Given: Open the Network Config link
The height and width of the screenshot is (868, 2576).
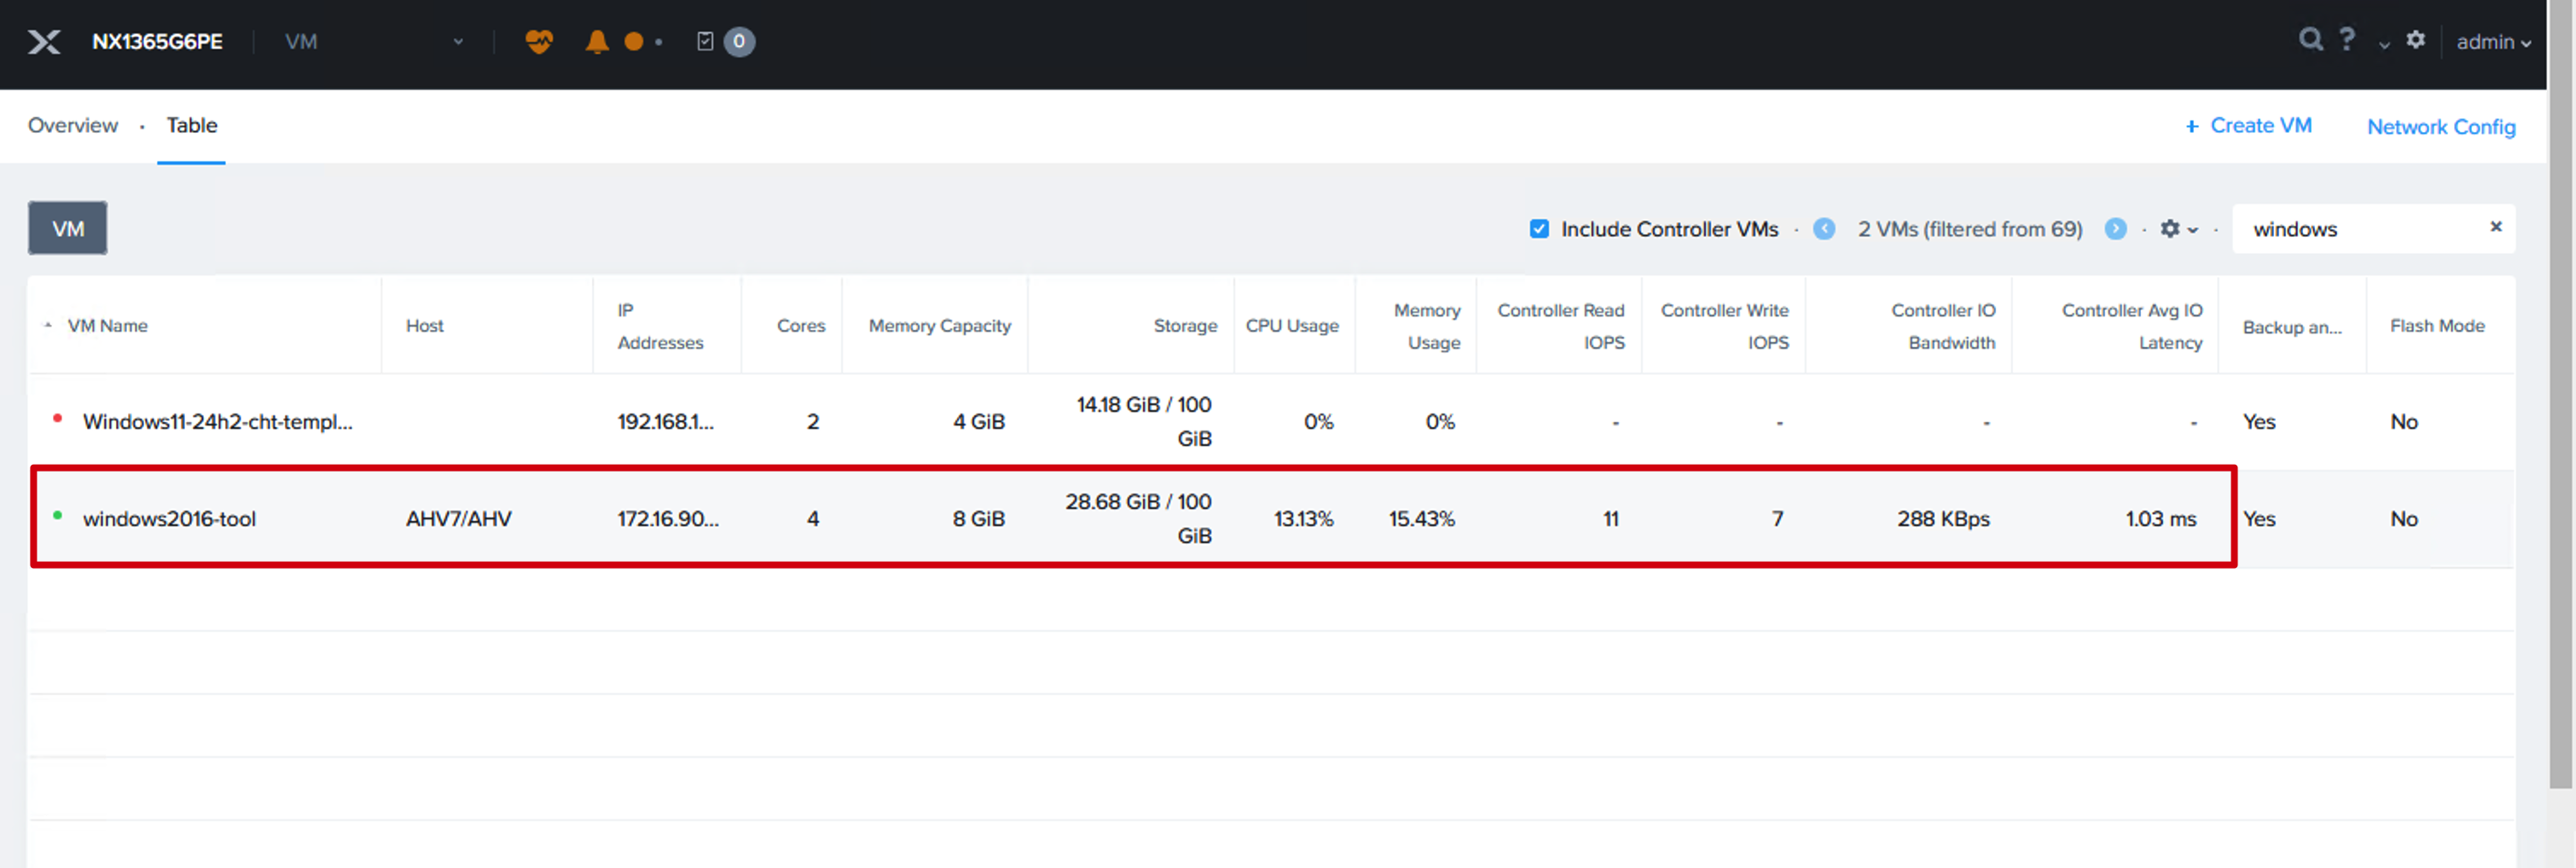Looking at the screenshot, I should 2441,127.
